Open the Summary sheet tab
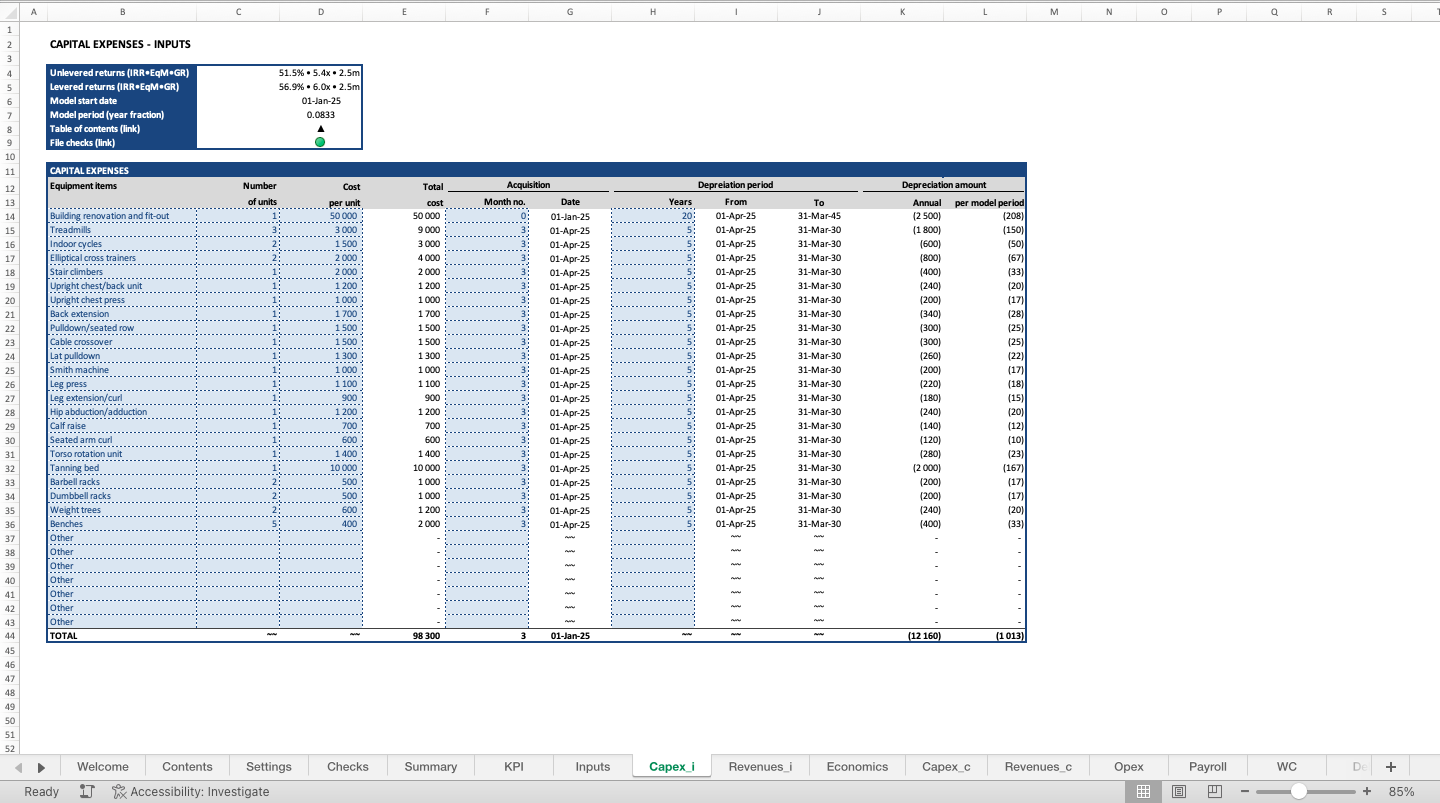 (430, 766)
